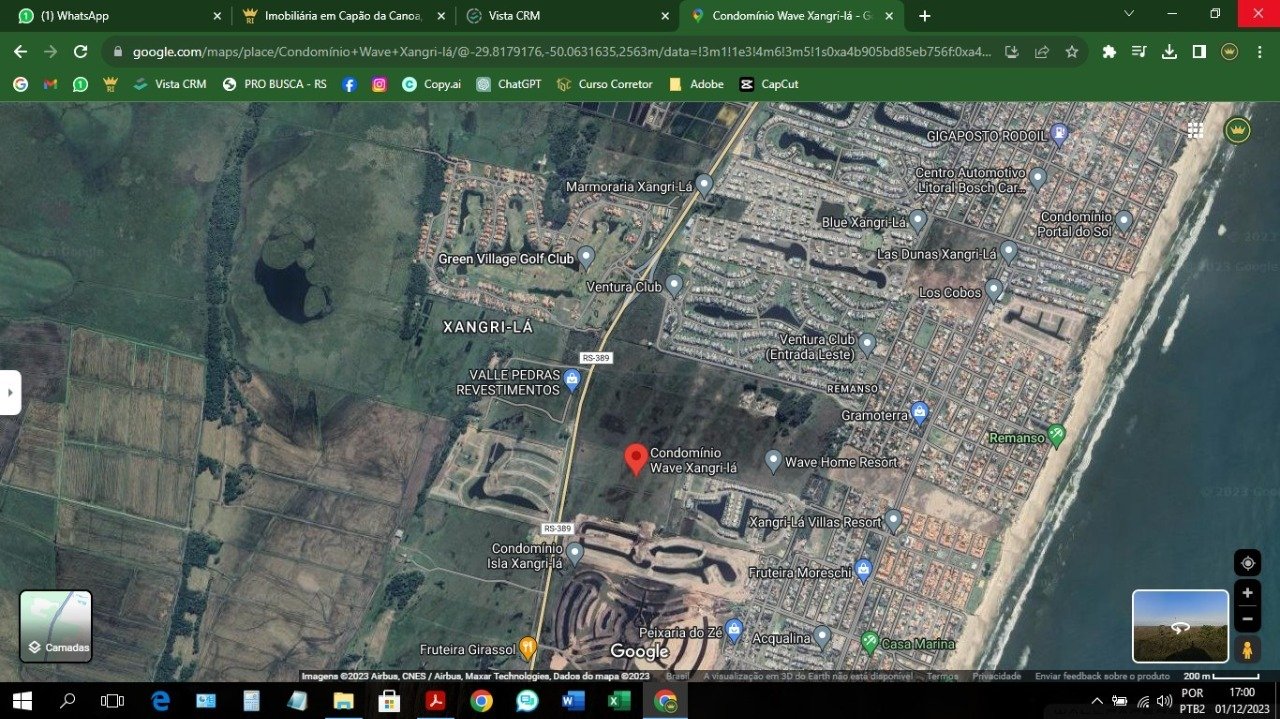The image size is (1280, 719).
Task: Toggle the Camadas map layers view
Action: point(56,626)
